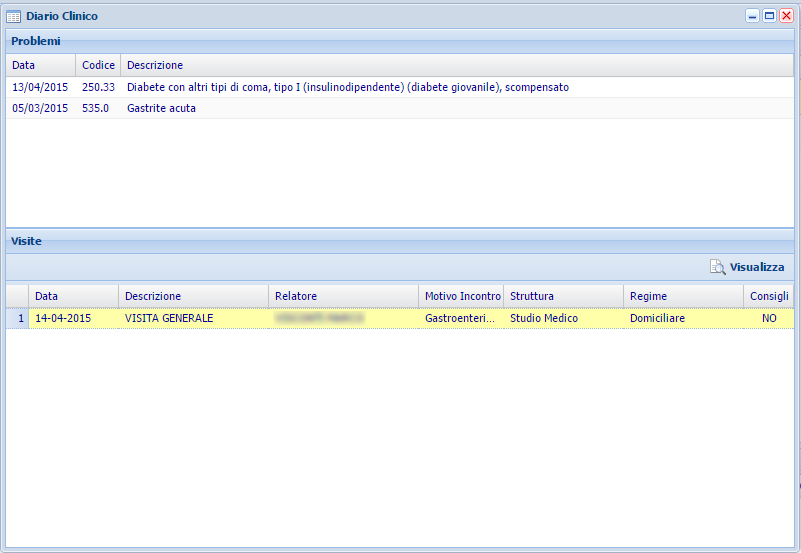Click the Consigli column header
This screenshot has width=801, height=553.
[x=768, y=296]
